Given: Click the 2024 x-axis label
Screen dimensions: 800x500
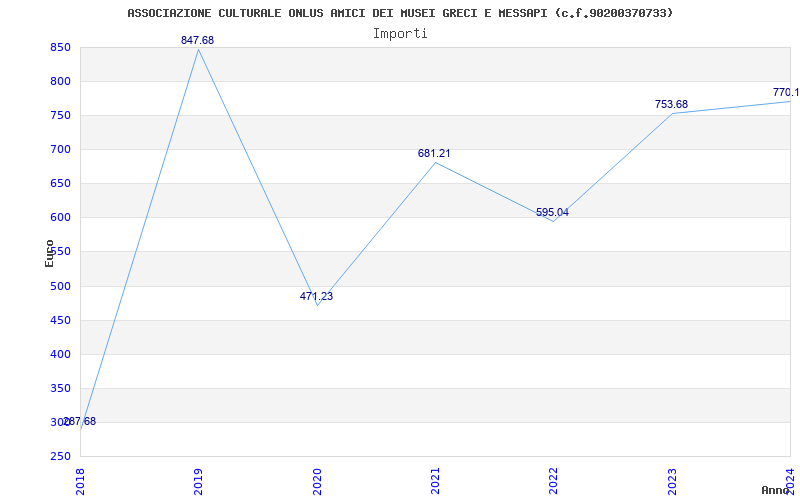Looking at the screenshot, I should point(790,481).
